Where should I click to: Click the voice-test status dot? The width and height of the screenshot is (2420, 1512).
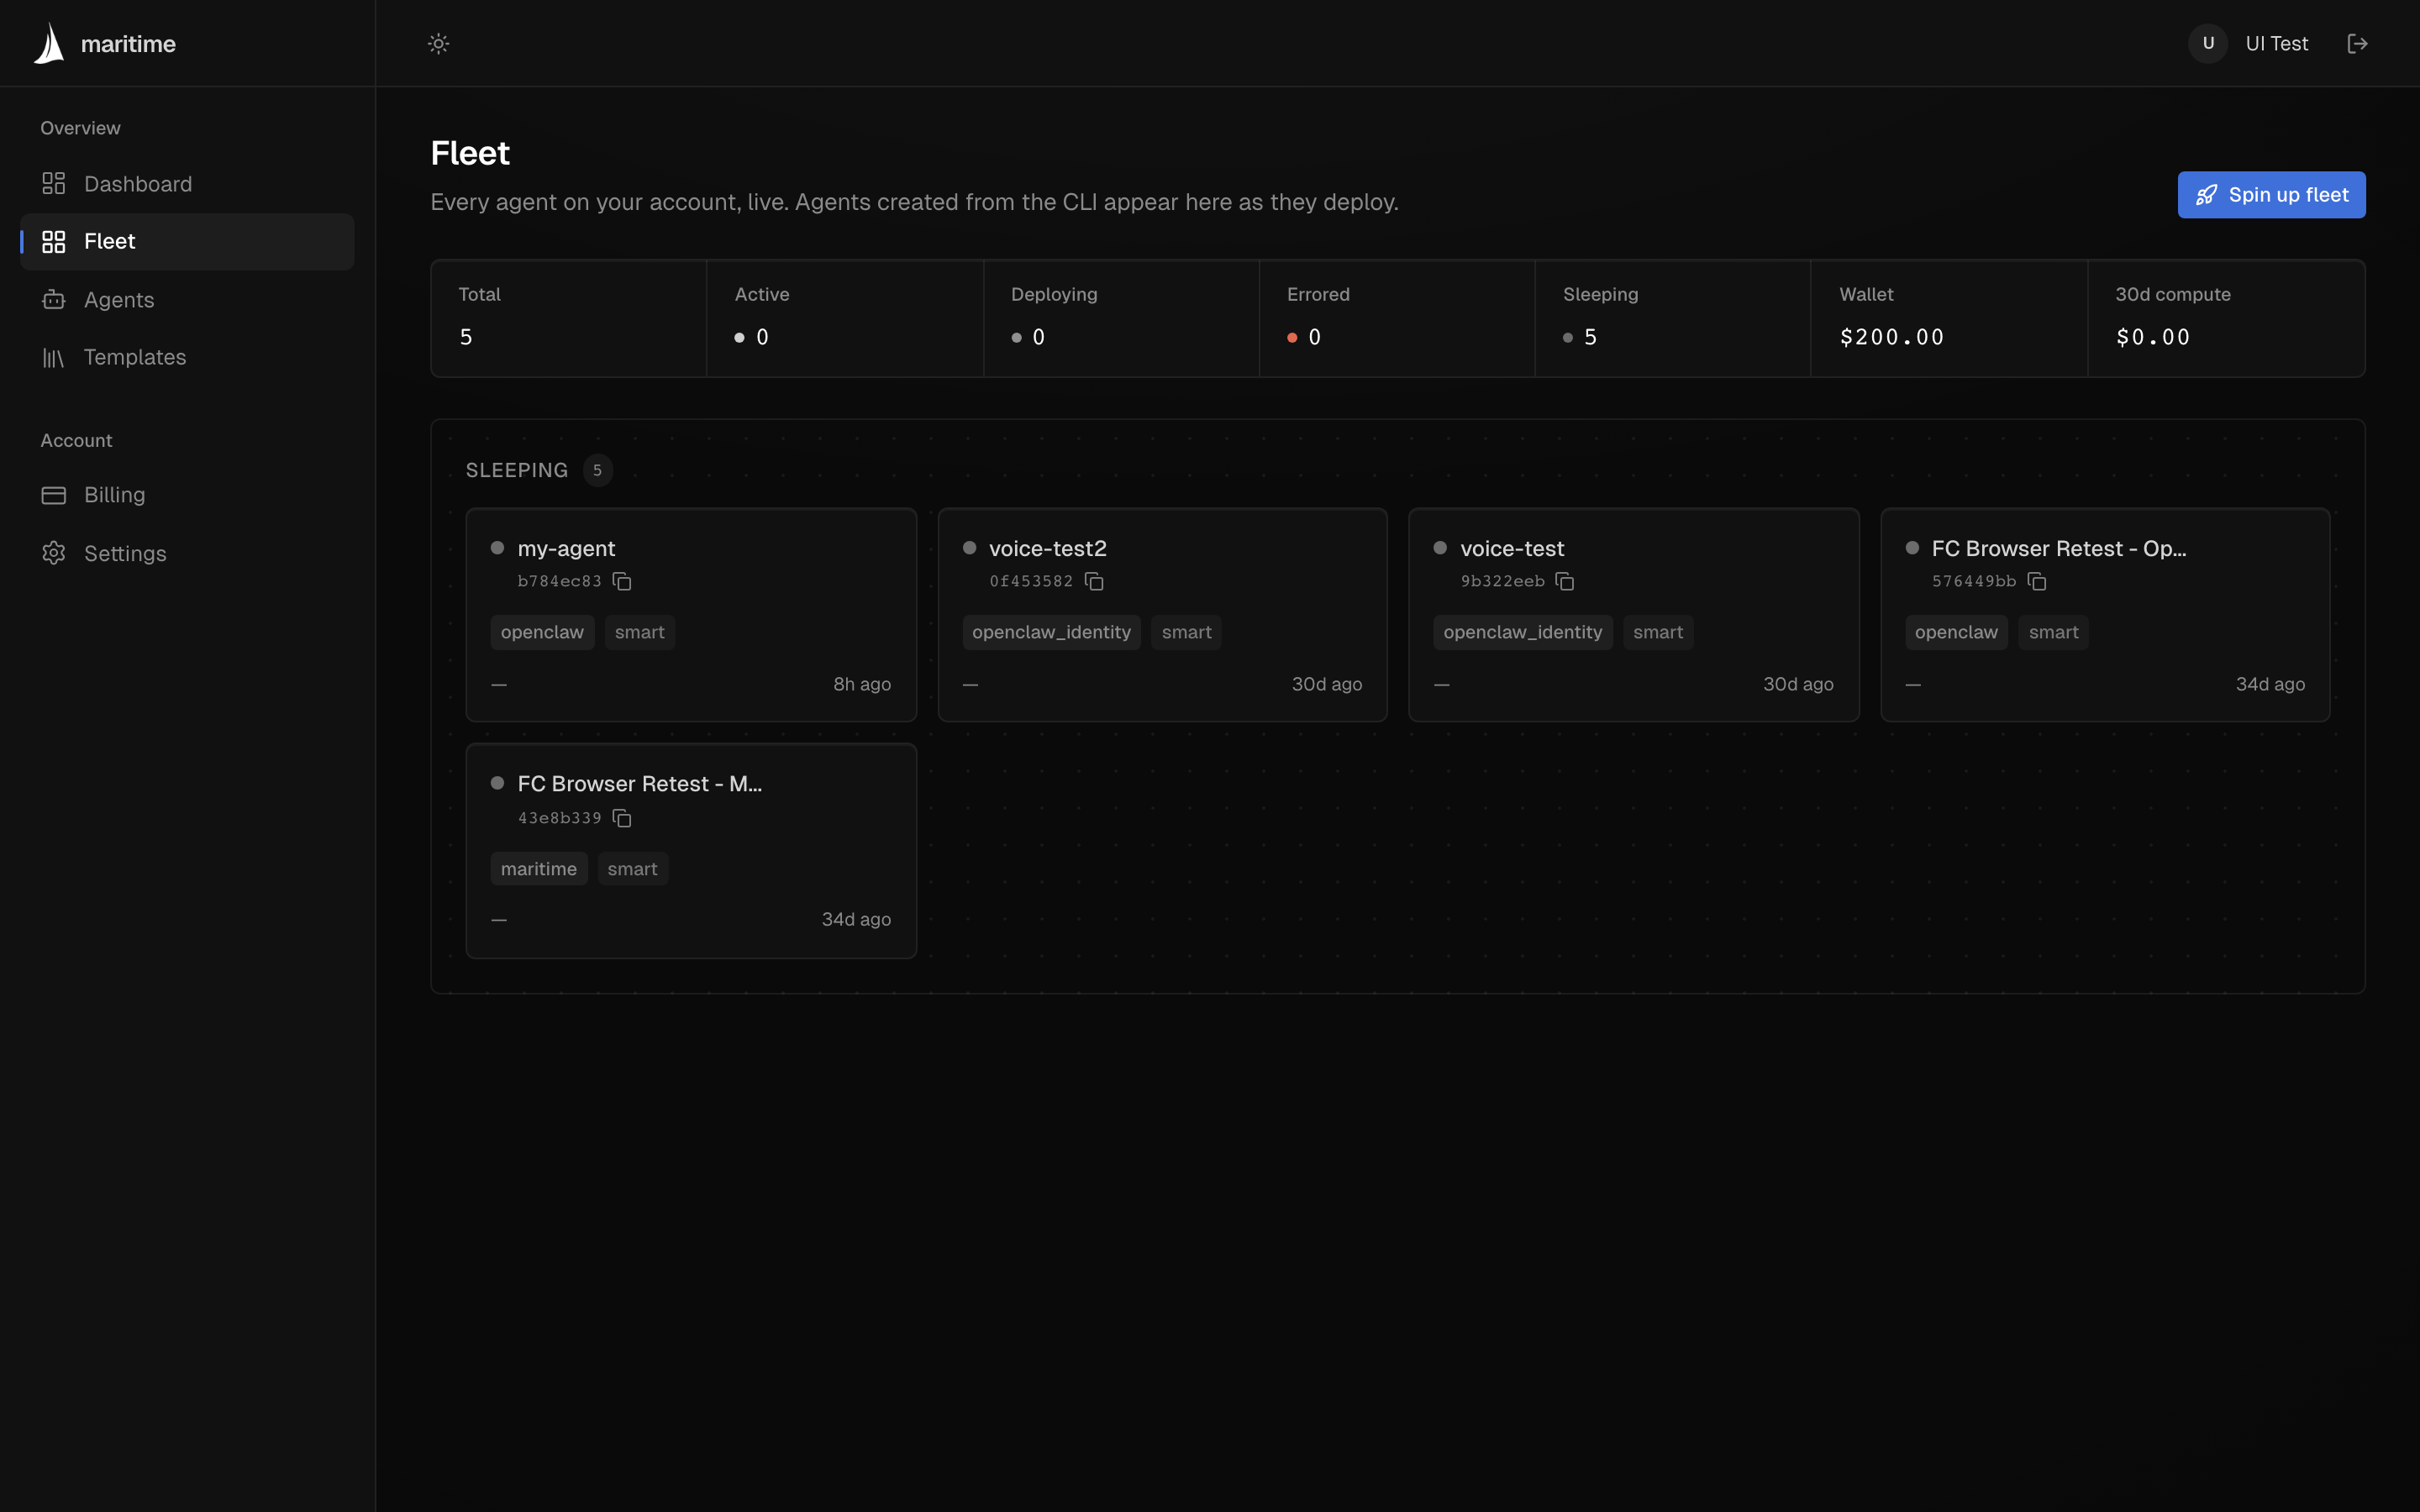pyautogui.click(x=1440, y=548)
